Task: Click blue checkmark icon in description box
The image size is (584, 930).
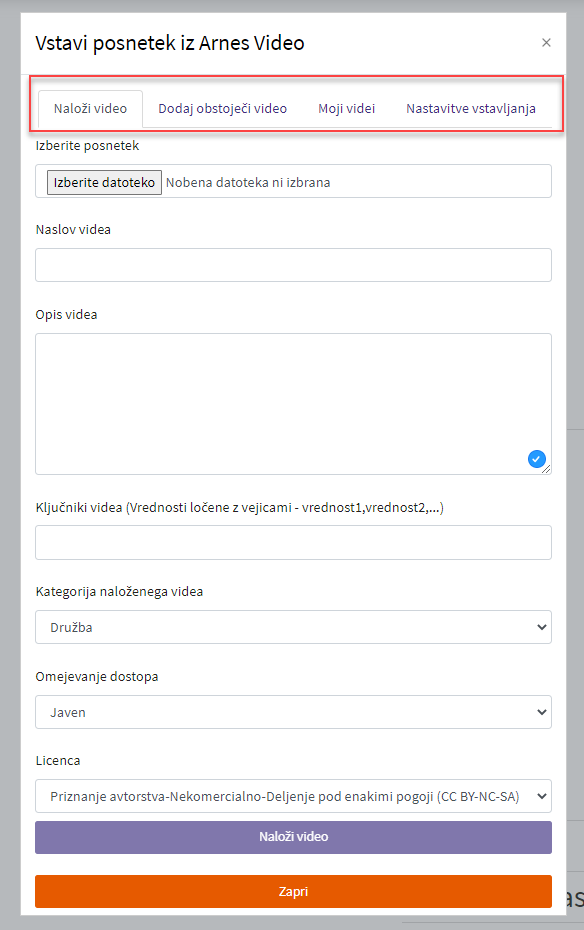Action: point(537,459)
